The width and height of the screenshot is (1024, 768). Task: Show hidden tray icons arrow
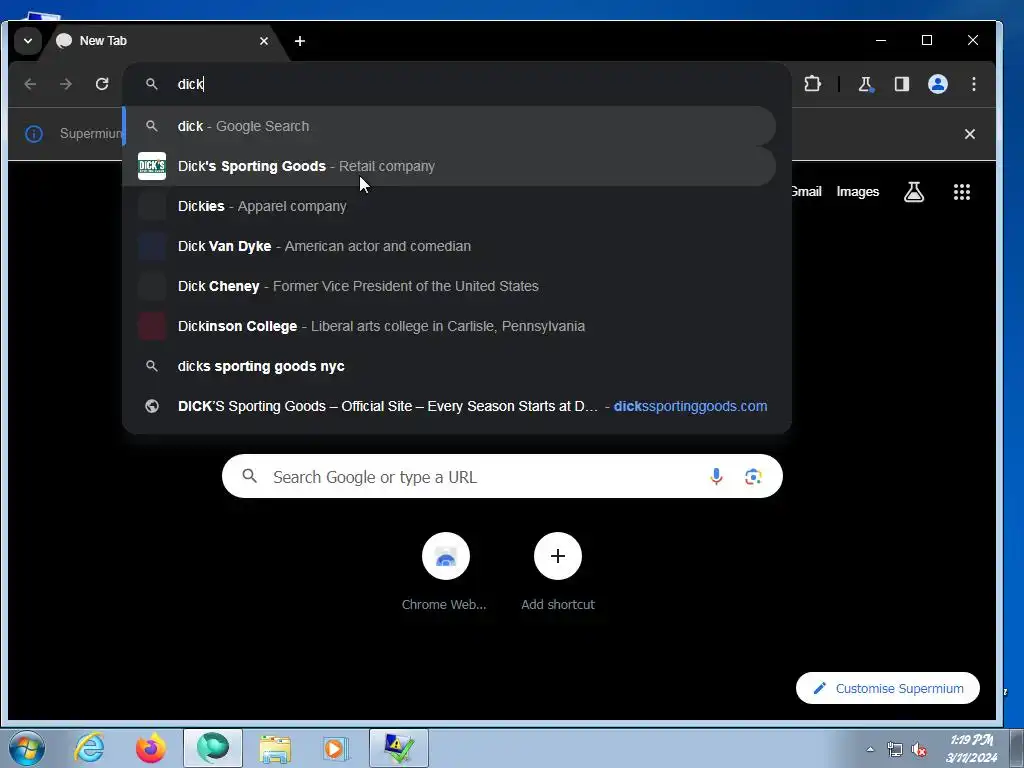pos(870,749)
